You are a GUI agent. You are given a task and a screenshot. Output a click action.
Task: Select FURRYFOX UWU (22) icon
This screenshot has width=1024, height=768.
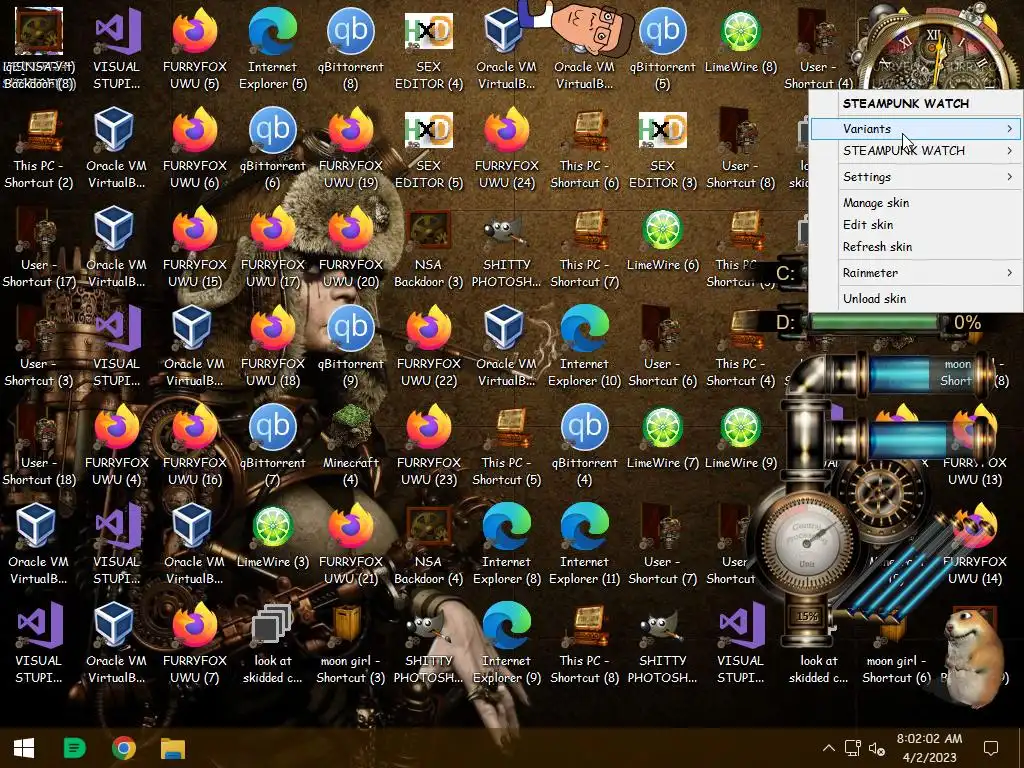[428, 347]
